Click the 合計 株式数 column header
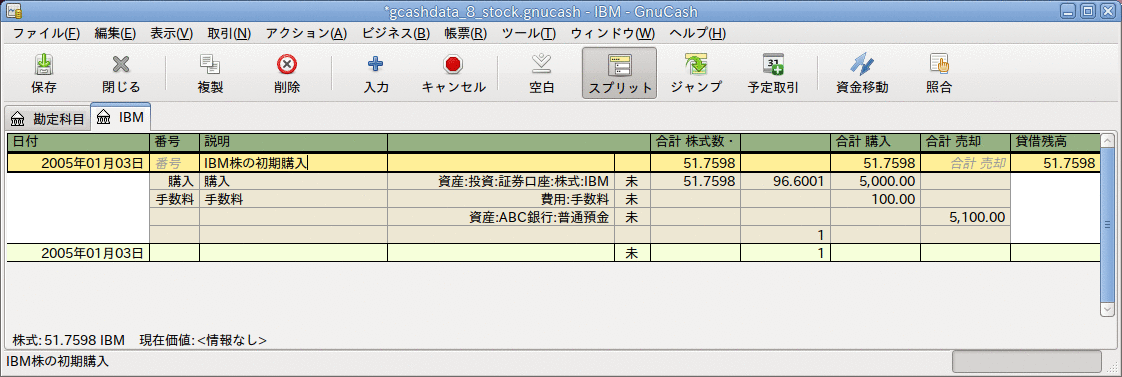The width and height of the screenshot is (1122, 377). (x=695, y=142)
